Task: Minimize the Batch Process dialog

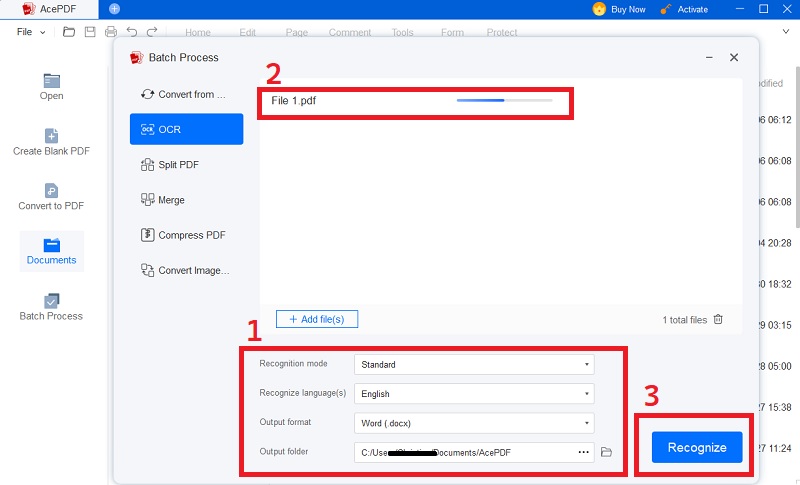Action: [x=709, y=58]
